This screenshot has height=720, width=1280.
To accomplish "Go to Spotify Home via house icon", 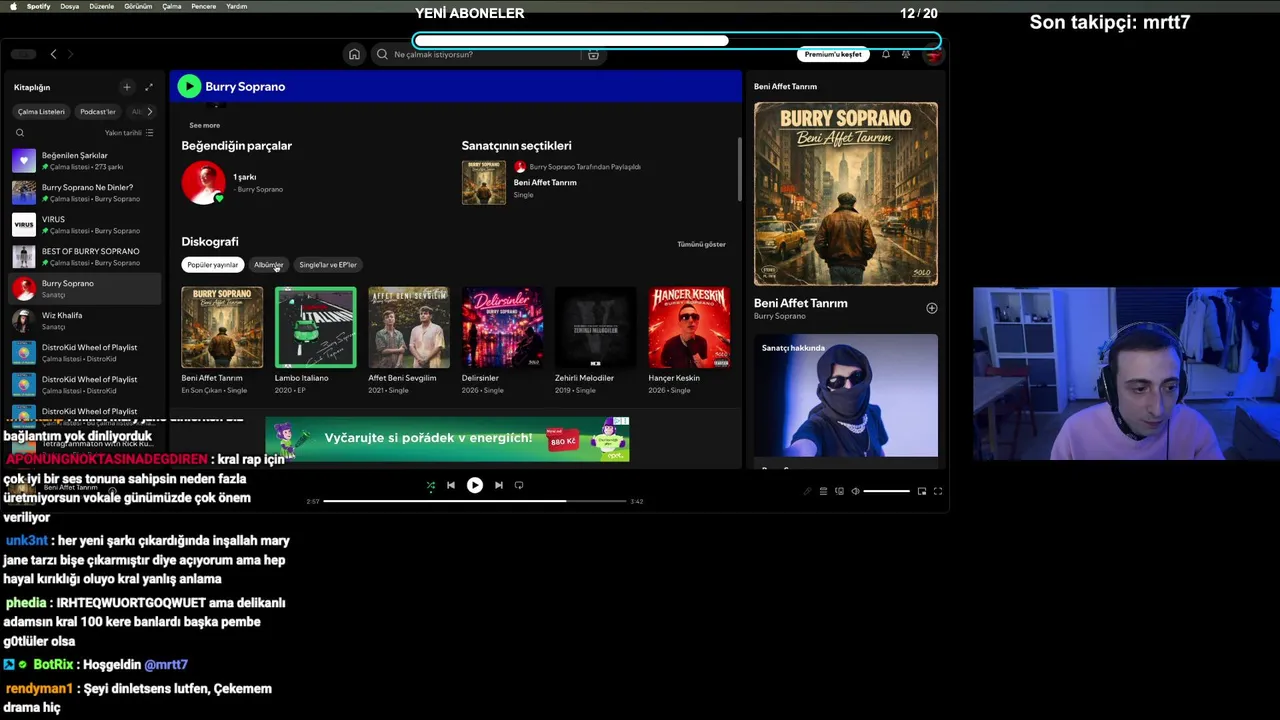I will [x=354, y=54].
